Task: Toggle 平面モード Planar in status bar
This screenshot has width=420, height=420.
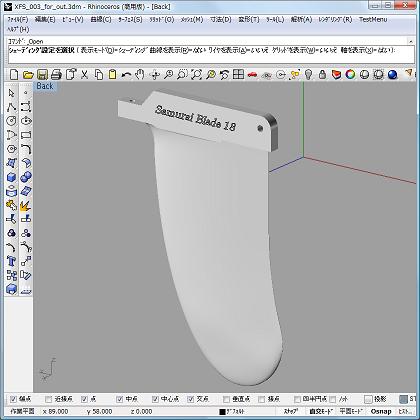Action: 352,411
